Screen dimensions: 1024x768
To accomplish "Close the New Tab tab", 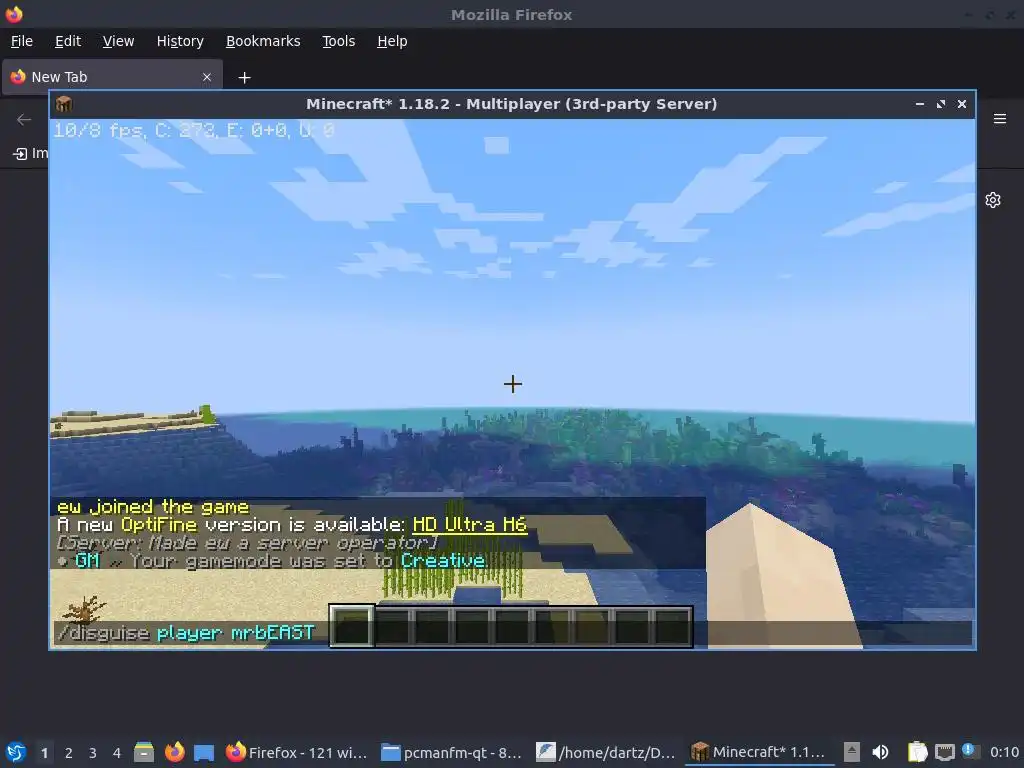I will pos(207,77).
